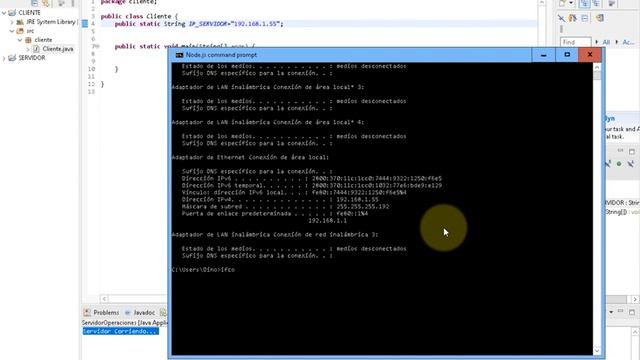Screen dimensions: 640x360
Task: Toggle the scheduled view icon in Task List
Action: pyautogui.click(x=596, y=4)
